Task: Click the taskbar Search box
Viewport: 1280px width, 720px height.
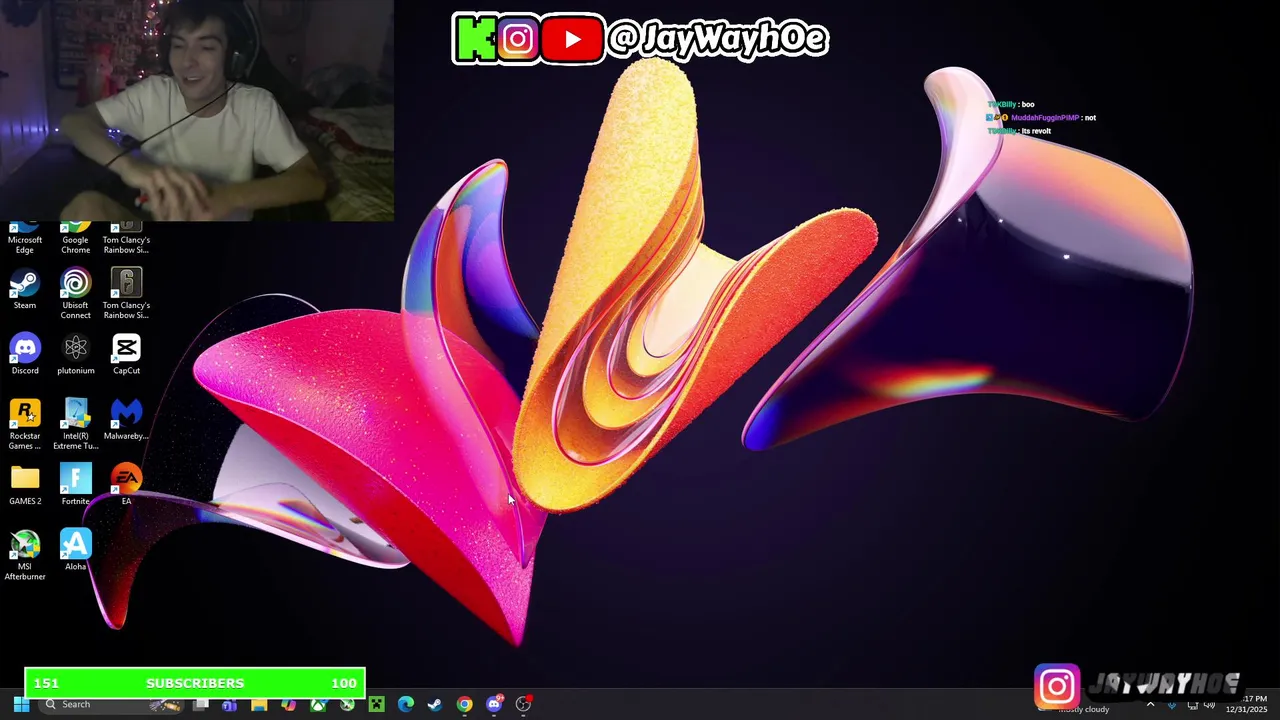Action: [110, 704]
